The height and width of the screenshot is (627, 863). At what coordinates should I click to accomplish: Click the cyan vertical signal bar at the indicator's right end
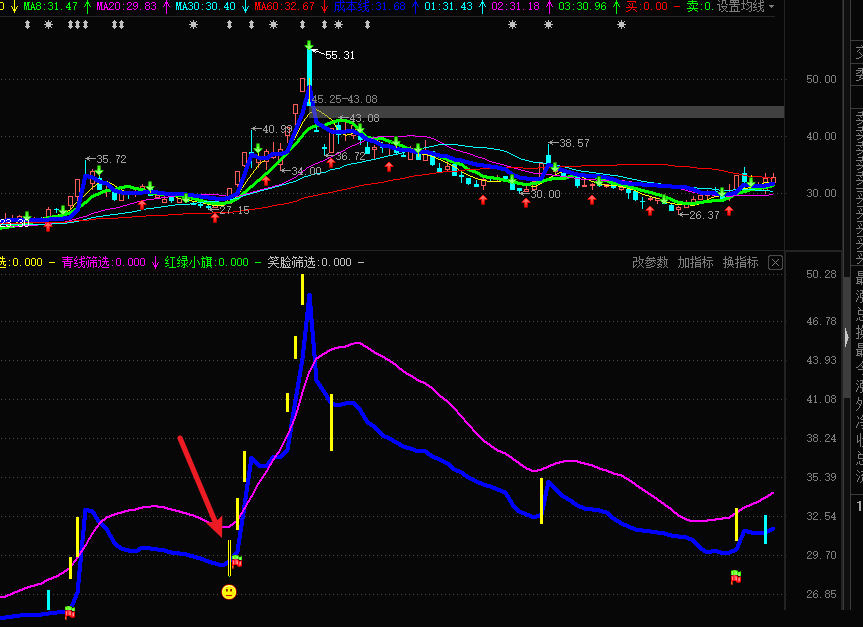point(765,529)
